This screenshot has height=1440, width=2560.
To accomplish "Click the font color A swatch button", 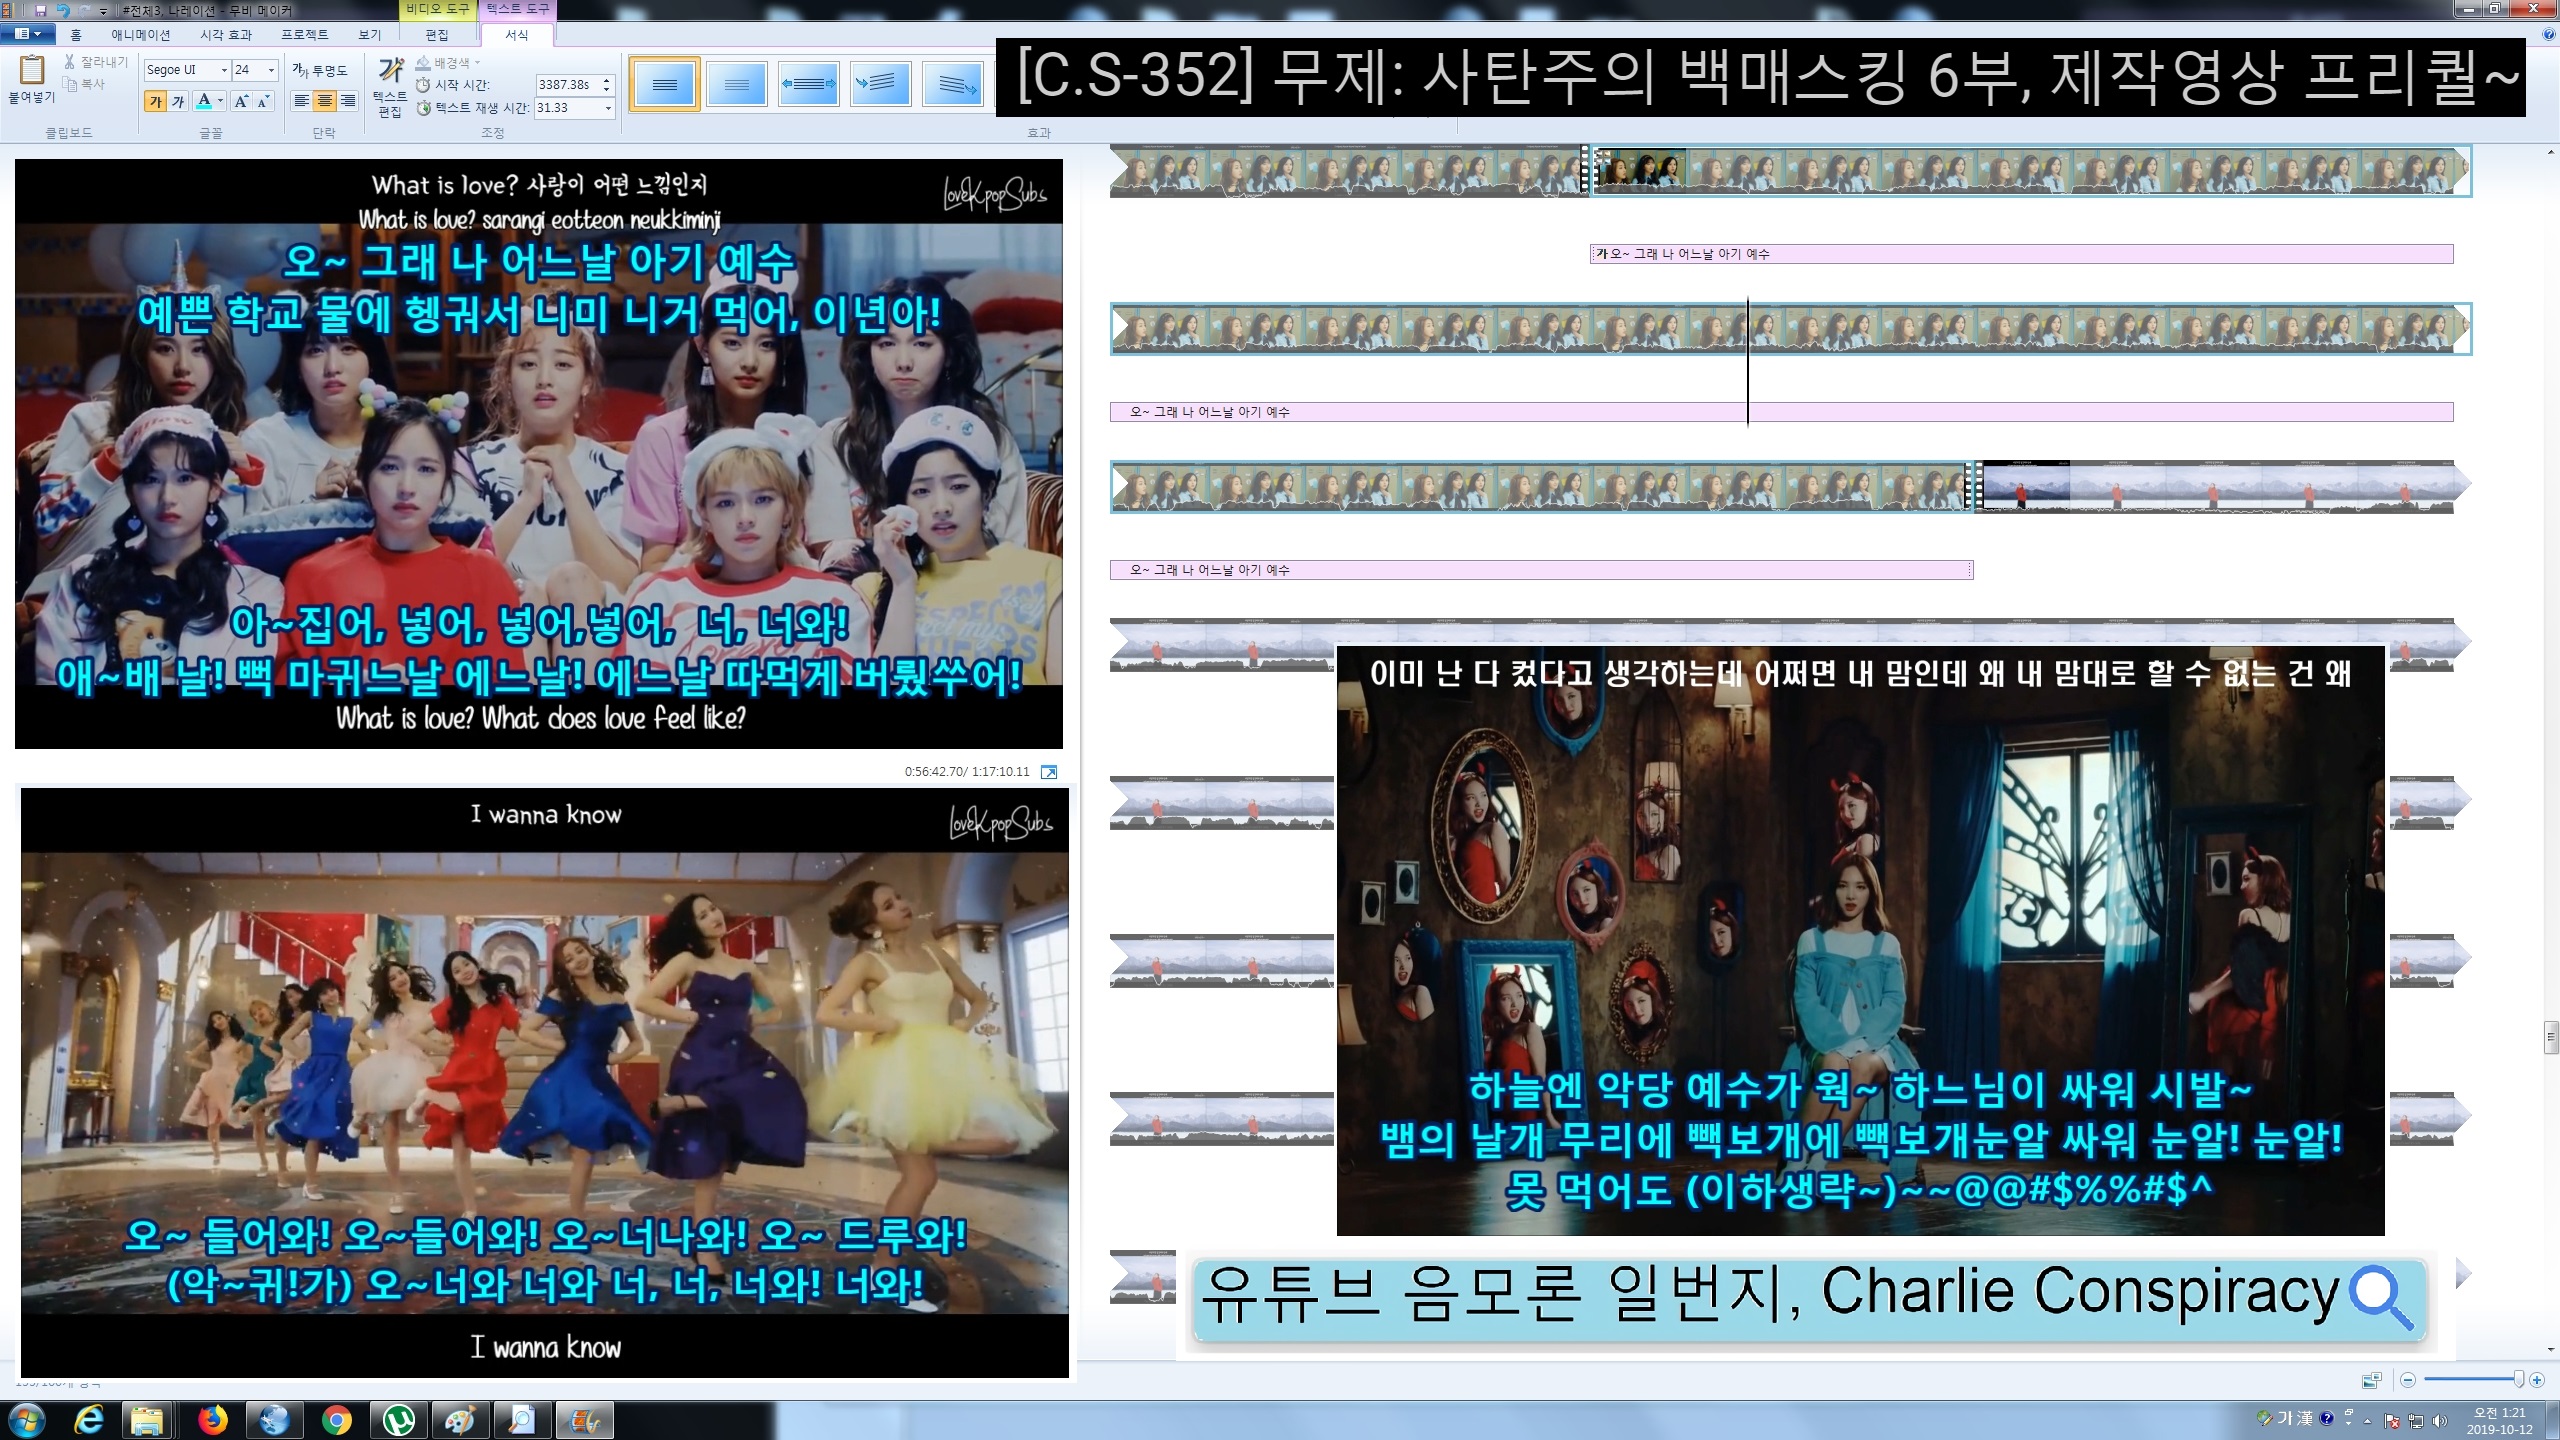I will (204, 101).
